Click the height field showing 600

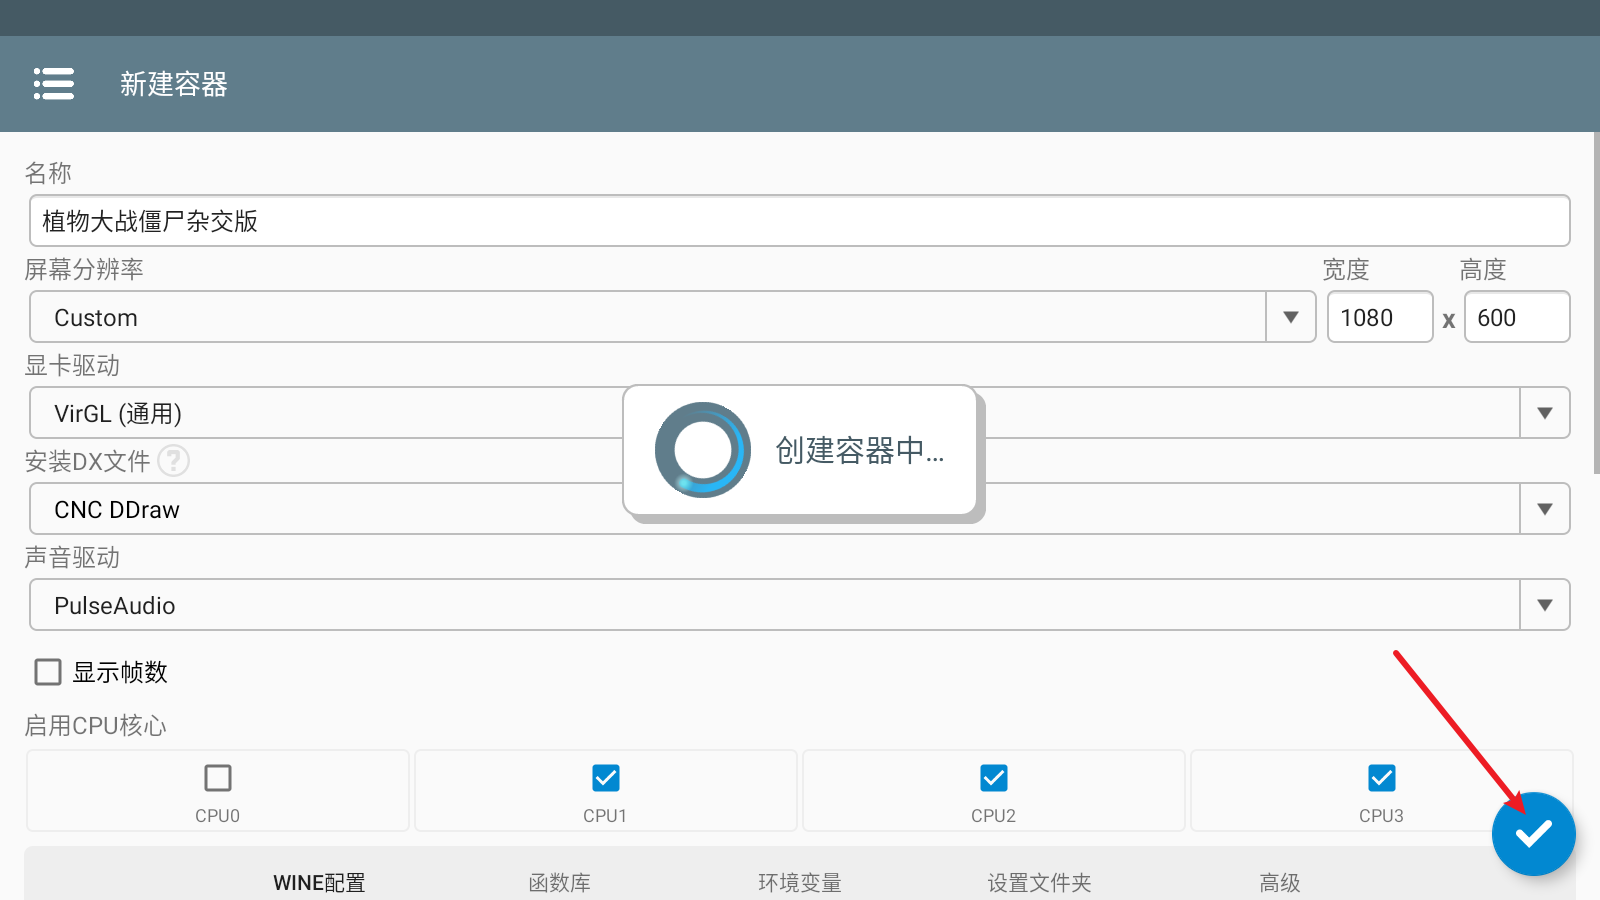click(x=1516, y=317)
